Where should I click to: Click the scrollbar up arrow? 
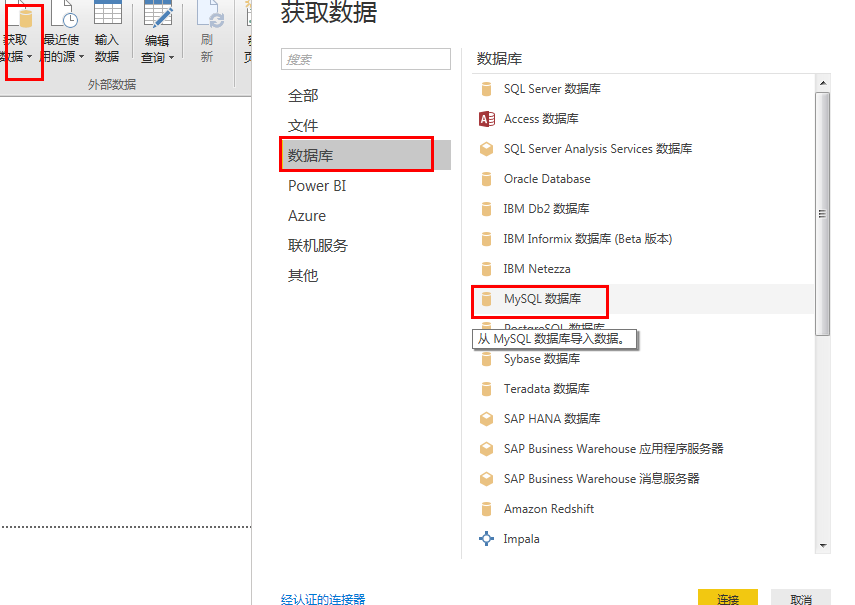pyautogui.click(x=823, y=83)
